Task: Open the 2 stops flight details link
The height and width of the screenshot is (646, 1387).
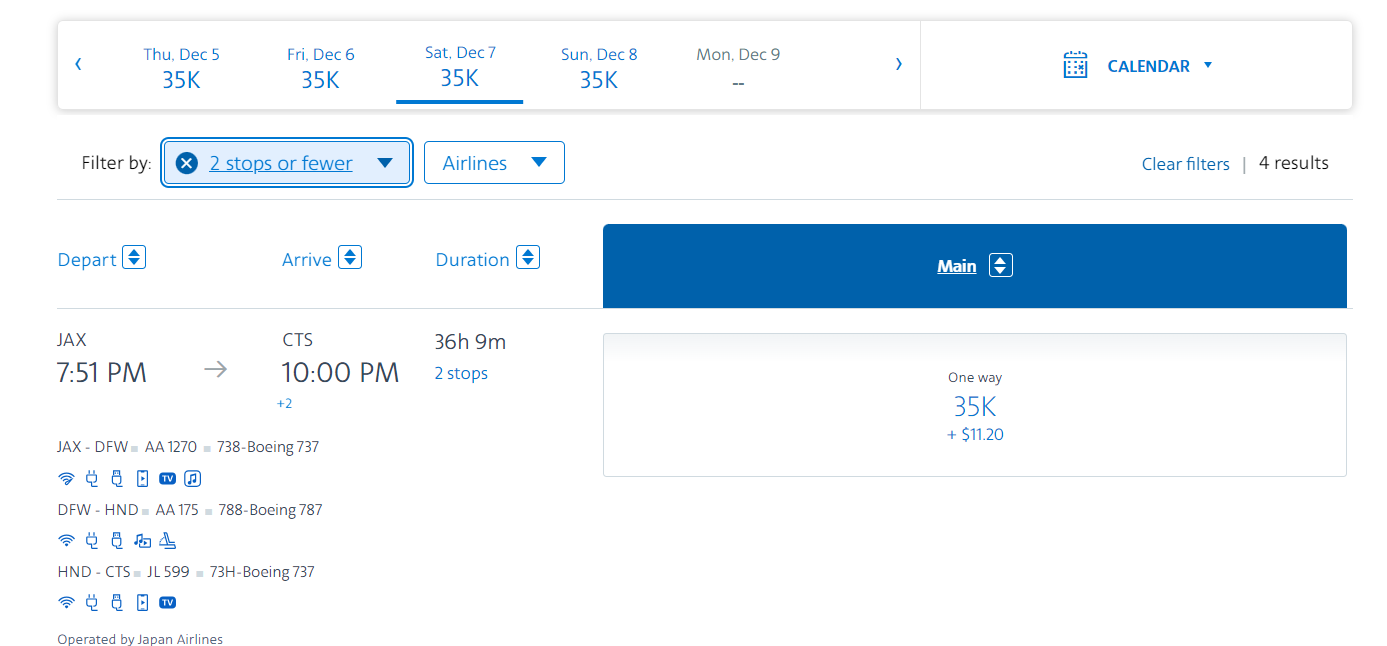Action: [x=461, y=373]
